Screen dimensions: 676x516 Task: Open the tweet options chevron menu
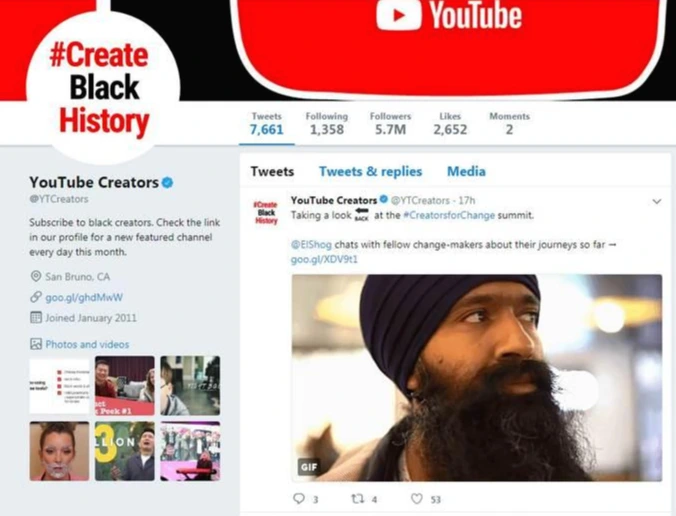coord(657,201)
